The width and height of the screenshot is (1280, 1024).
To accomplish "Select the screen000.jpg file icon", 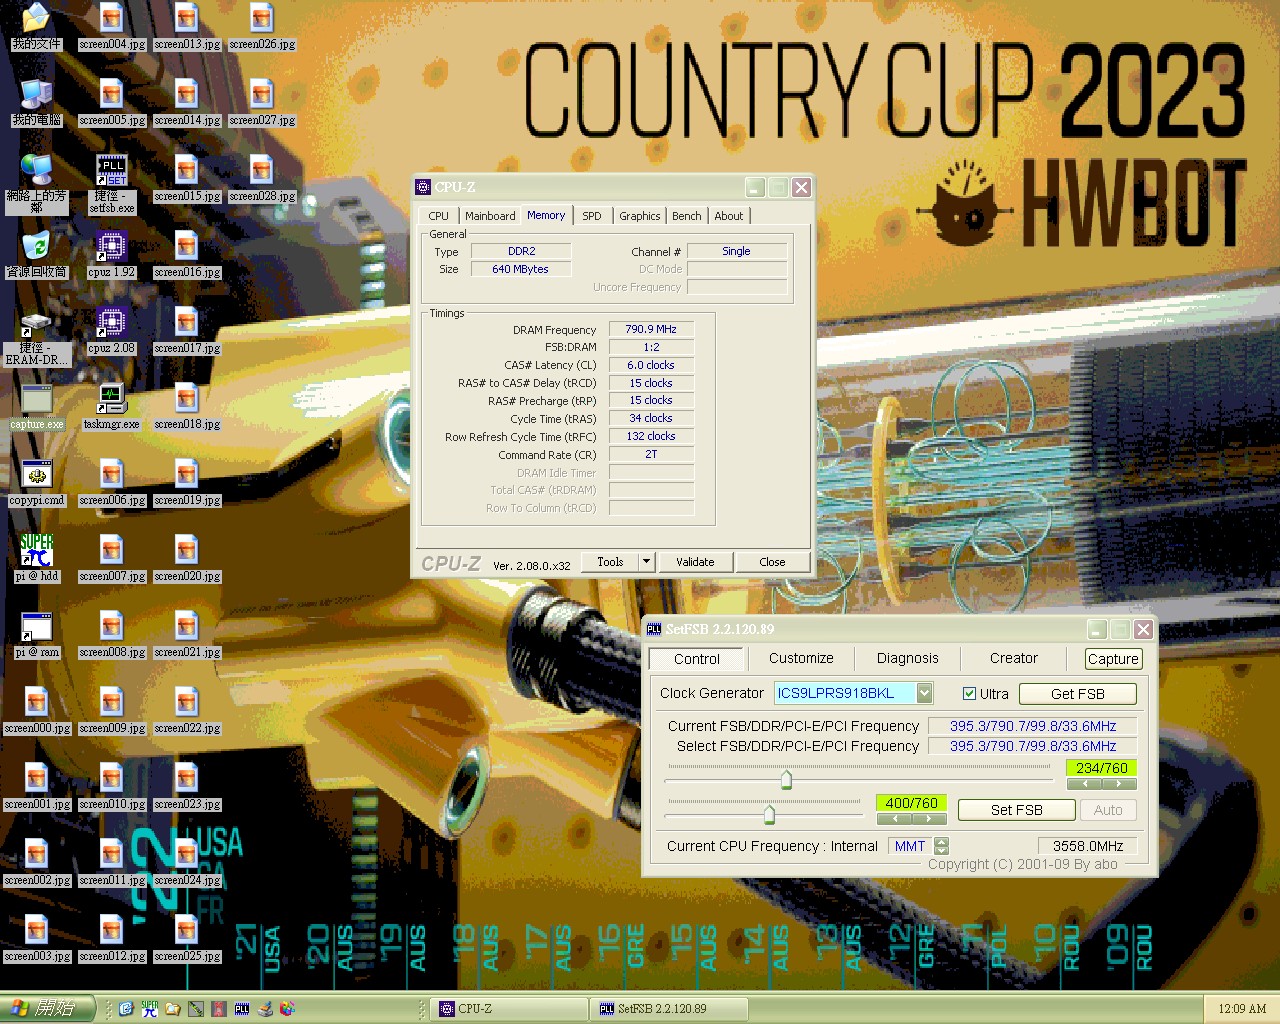I will point(37,710).
